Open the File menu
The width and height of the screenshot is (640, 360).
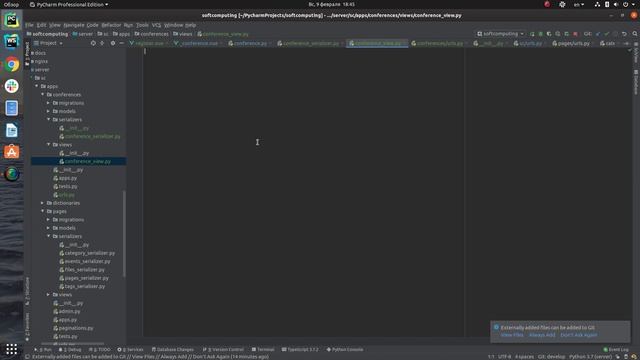click(29, 25)
